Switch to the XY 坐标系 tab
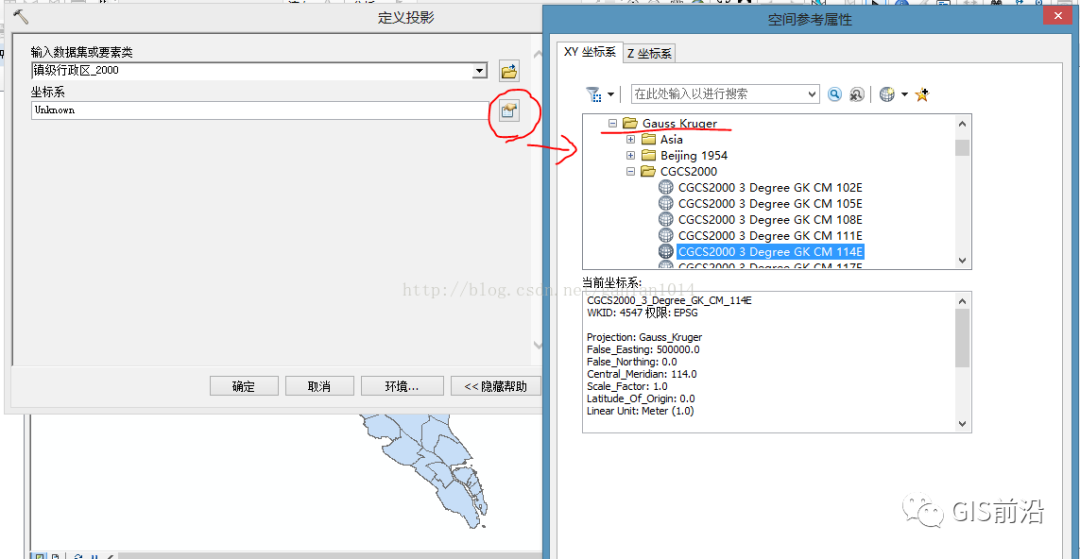The width and height of the screenshot is (1080, 559). click(x=590, y=52)
